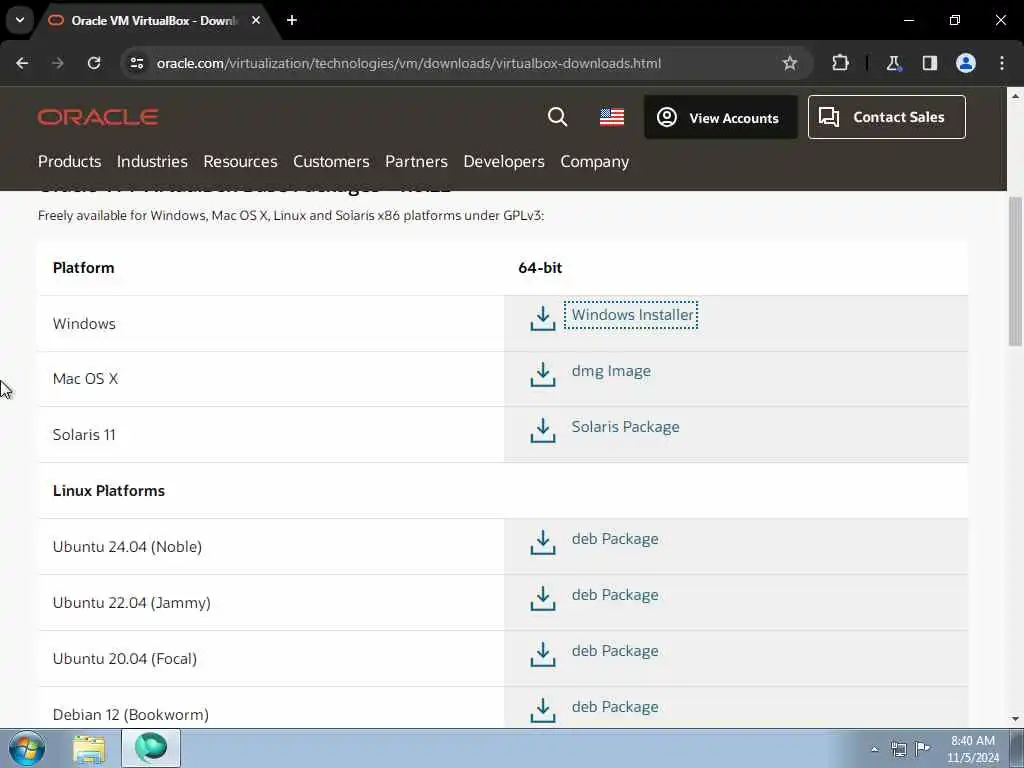Open Oracle site search magnifier
The image size is (1024, 768).
[x=557, y=117]
